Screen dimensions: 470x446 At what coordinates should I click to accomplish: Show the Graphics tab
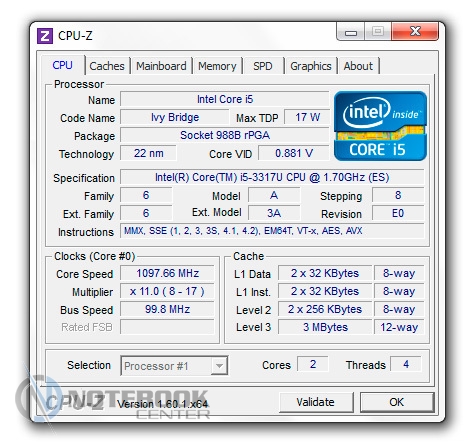pos(311,66)
